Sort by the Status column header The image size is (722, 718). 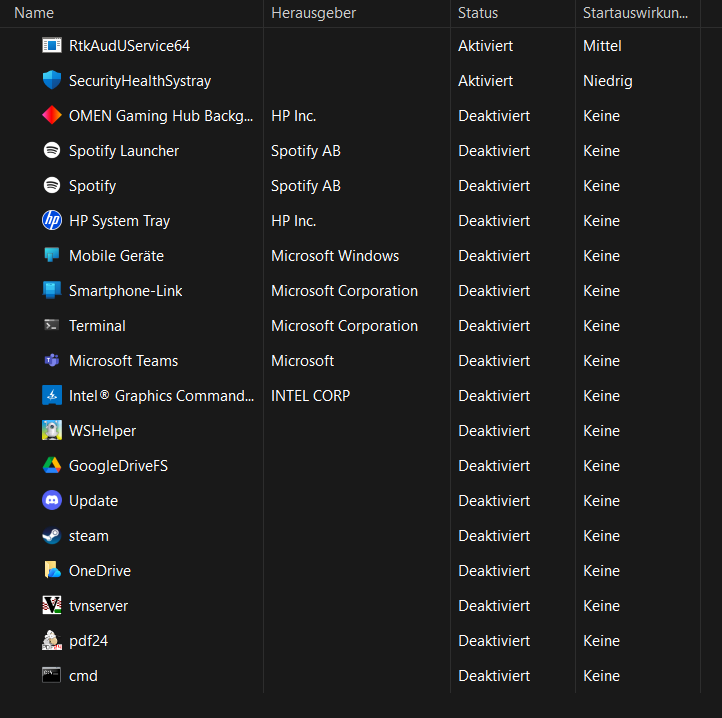coord(477,13)
